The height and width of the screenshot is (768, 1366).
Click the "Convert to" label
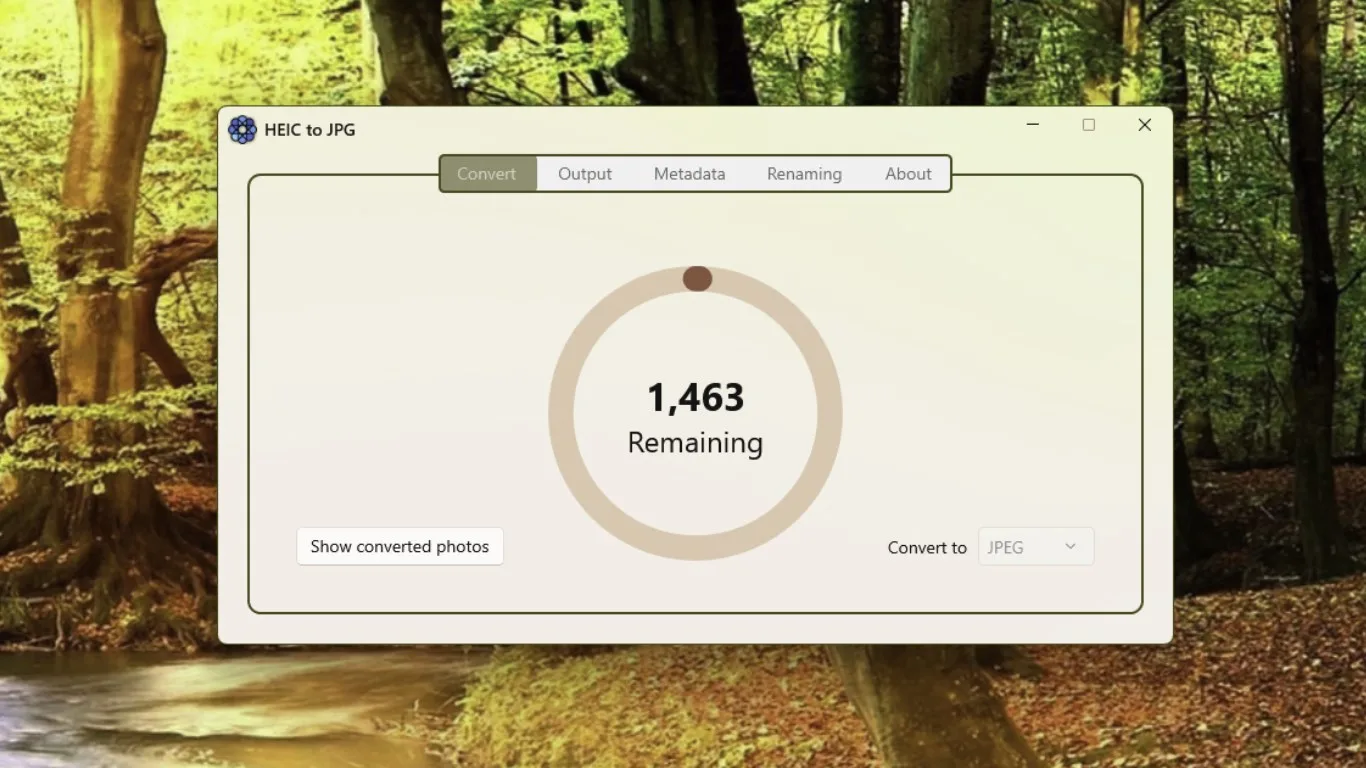[x=927, y=548]
